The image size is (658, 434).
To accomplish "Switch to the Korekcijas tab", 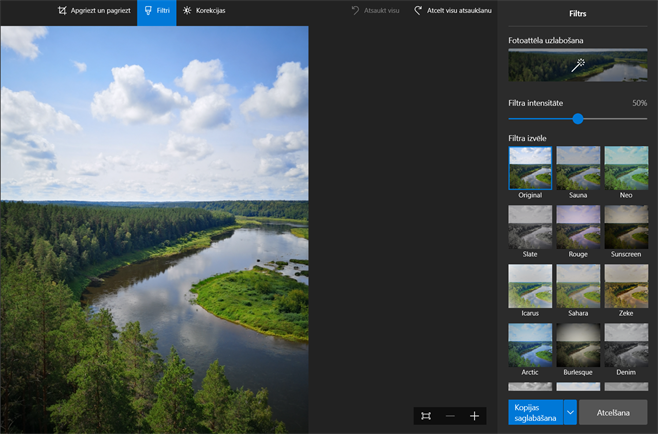I will click(204, 10).
